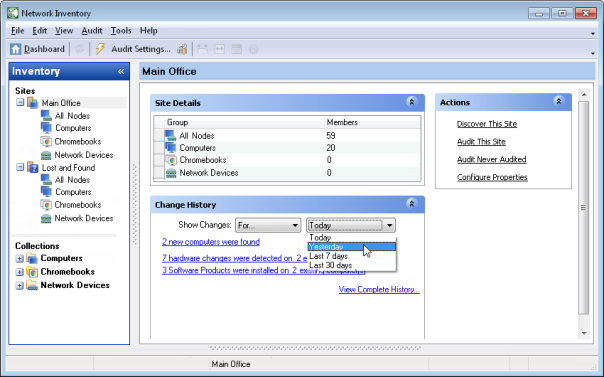Viewport: 604px width, 377px height.
Task: Select All Nodes under Main Office
Action: point(72,116)
